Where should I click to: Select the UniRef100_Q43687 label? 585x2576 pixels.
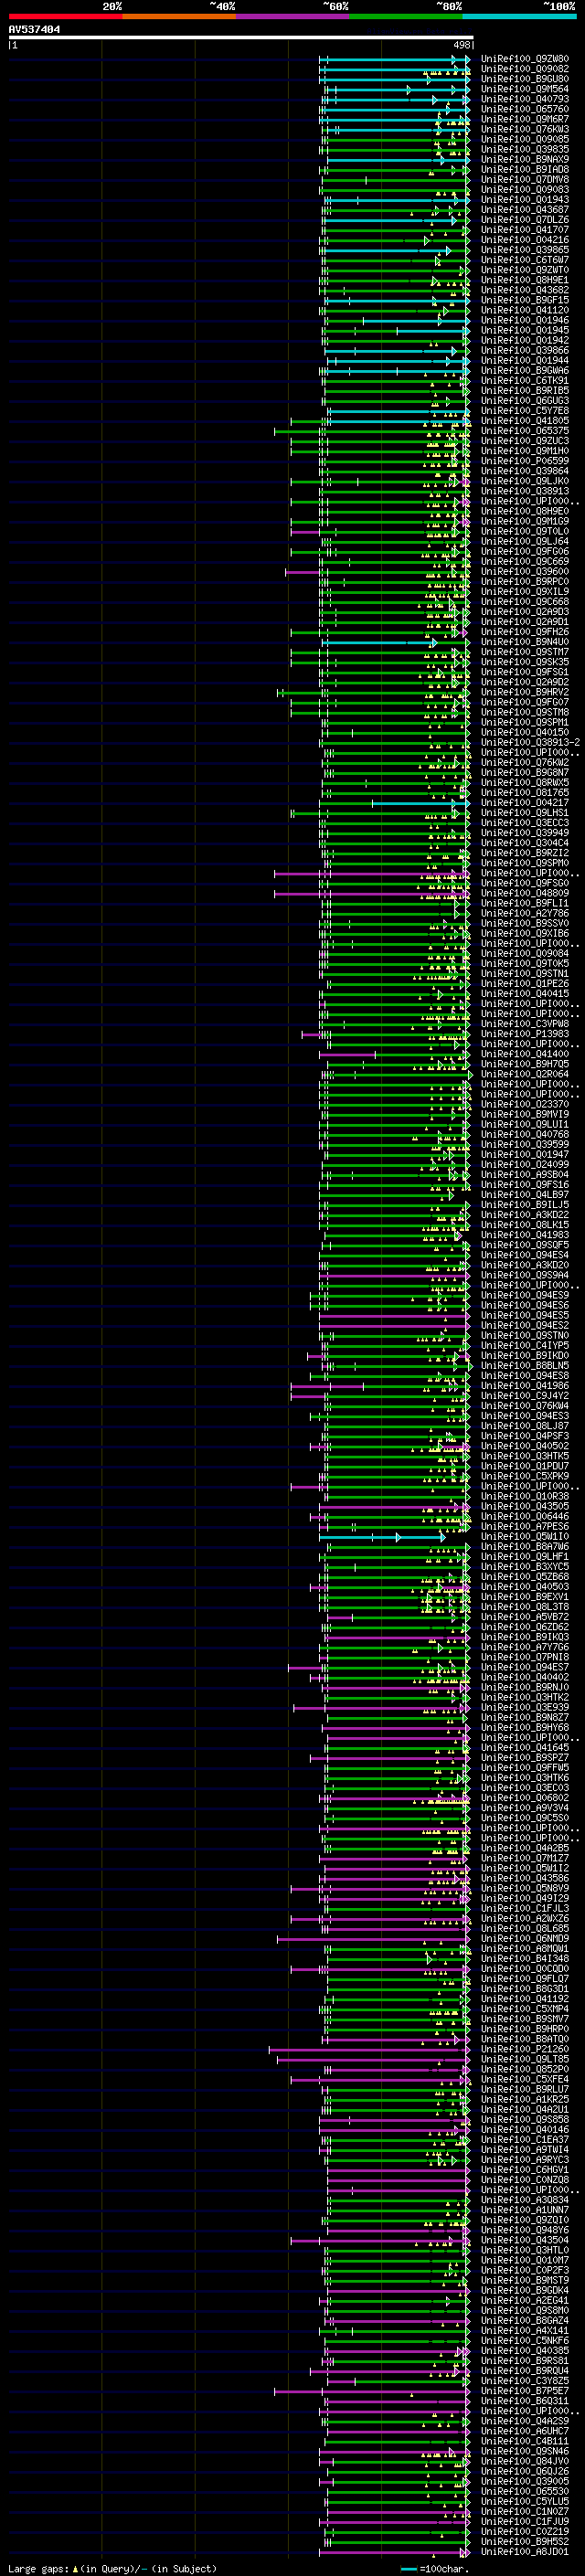point(524,209)
